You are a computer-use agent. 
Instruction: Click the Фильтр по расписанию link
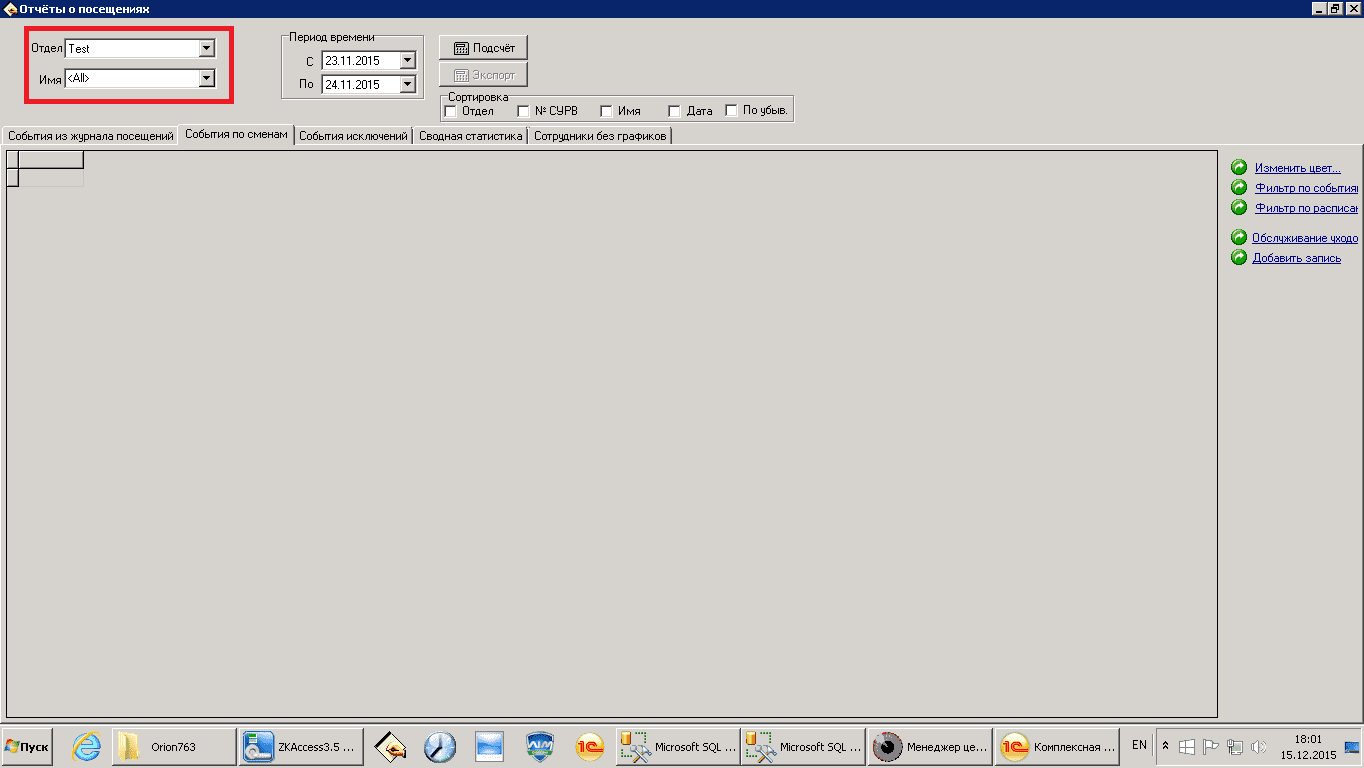(x=1305, y=208)
